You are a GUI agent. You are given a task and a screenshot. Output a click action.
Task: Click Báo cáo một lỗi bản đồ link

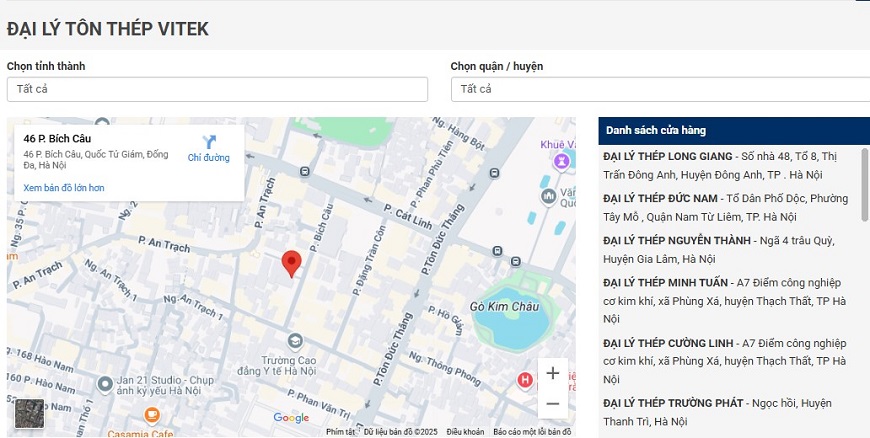532,431
